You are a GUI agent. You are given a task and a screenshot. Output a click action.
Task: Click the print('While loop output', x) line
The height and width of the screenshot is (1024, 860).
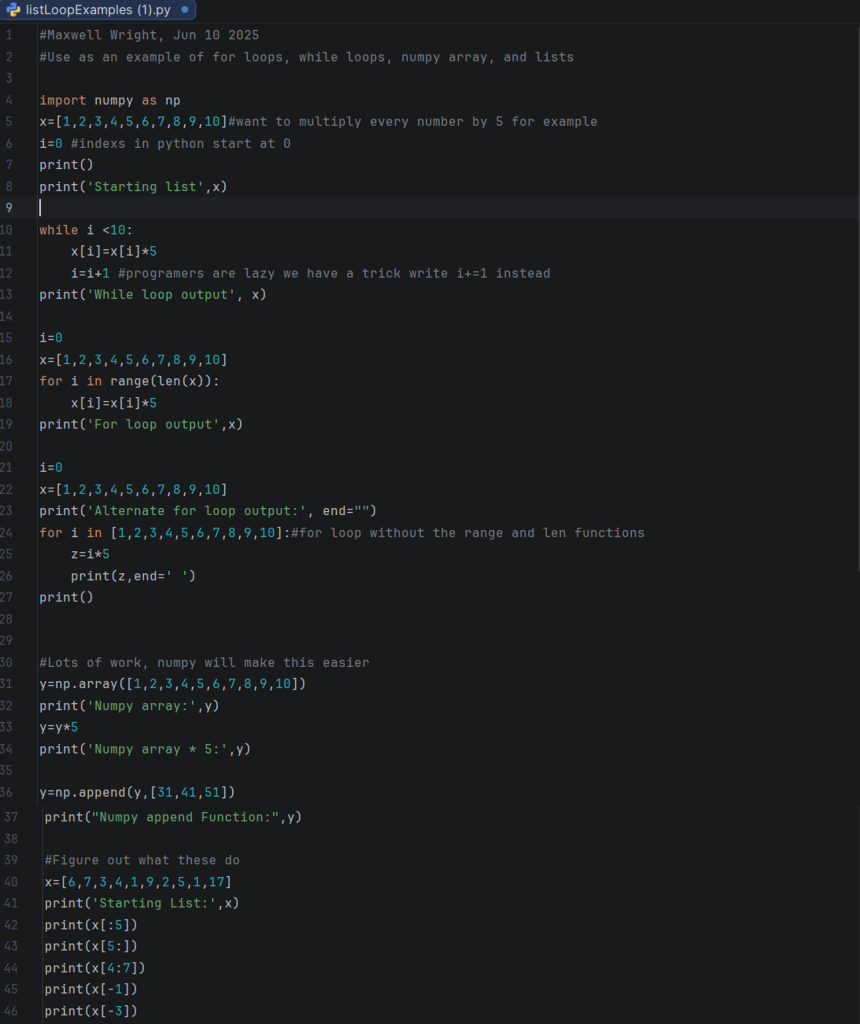(x=153, y=295)
